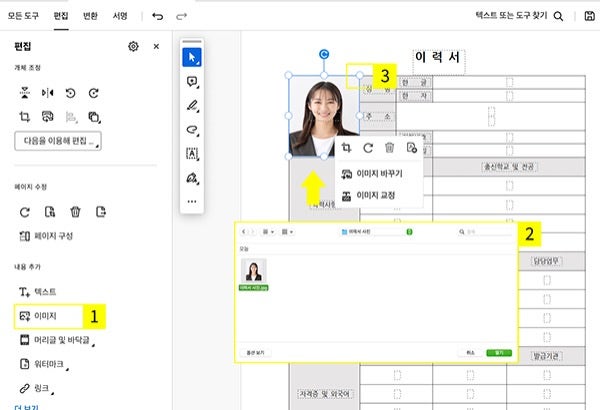
Task: Click the rotation handle above the photo
Action: 324,54
